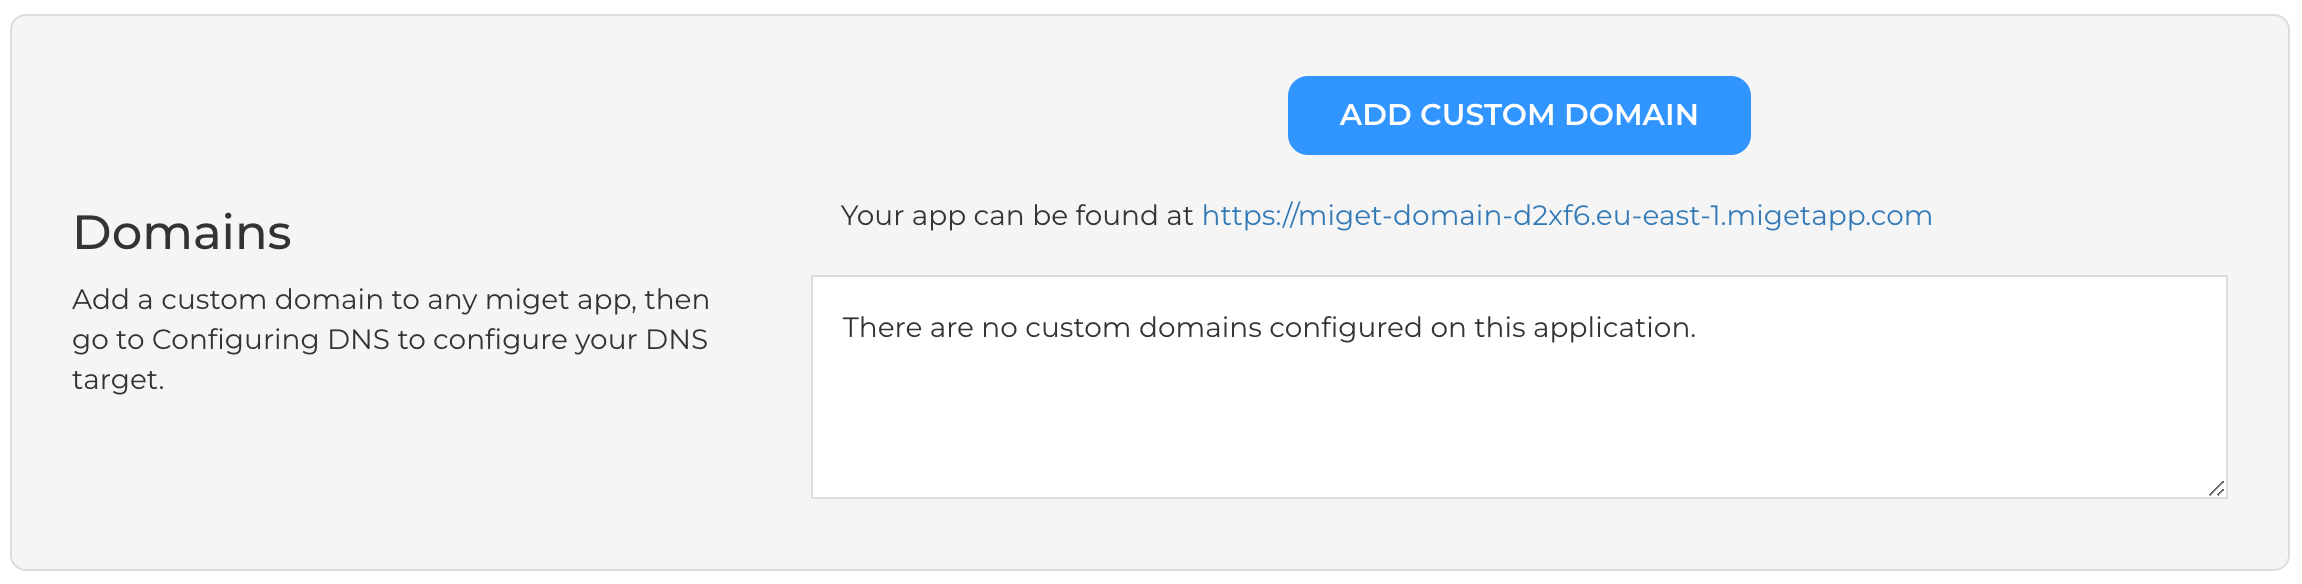This screenshot has height=584, width=2302.
Task: Follow the https migetapp.com hyperlink
Action: point(1566,216)
